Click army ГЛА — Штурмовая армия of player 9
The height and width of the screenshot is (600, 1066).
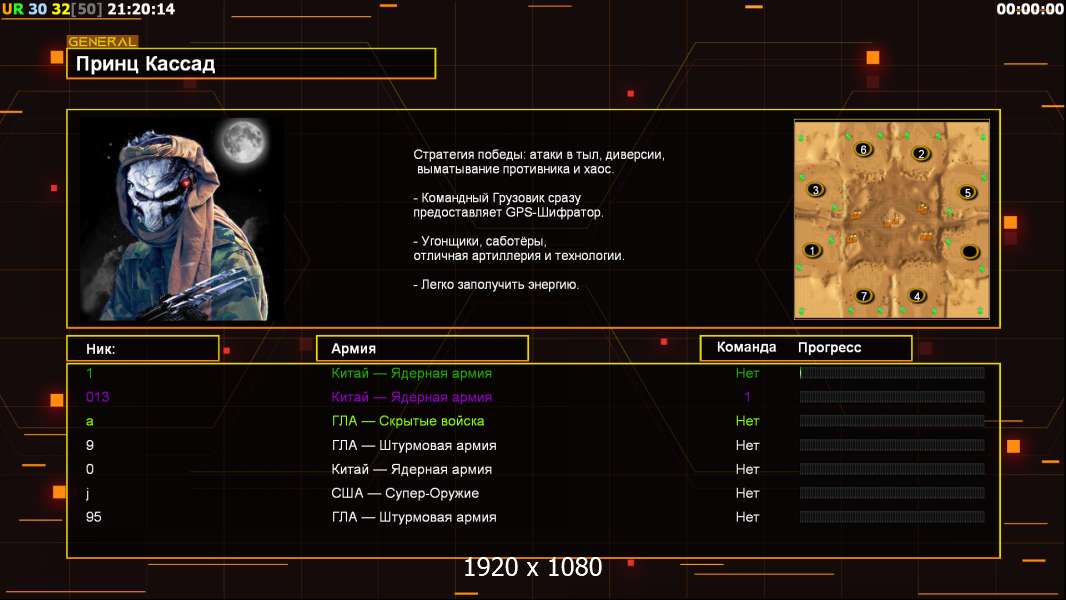pyautogui.click(x=414, y=446)
